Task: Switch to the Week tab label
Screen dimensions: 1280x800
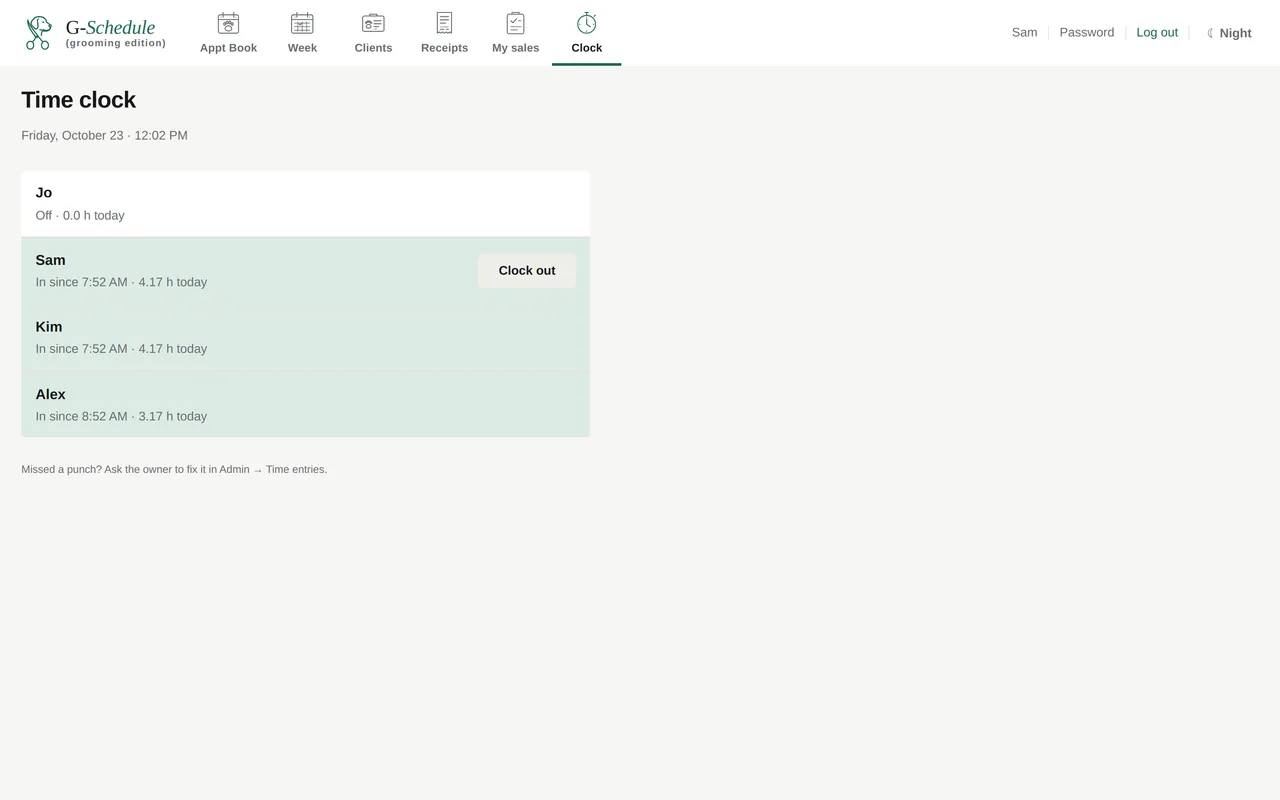Action: click(x=302, y=48)
